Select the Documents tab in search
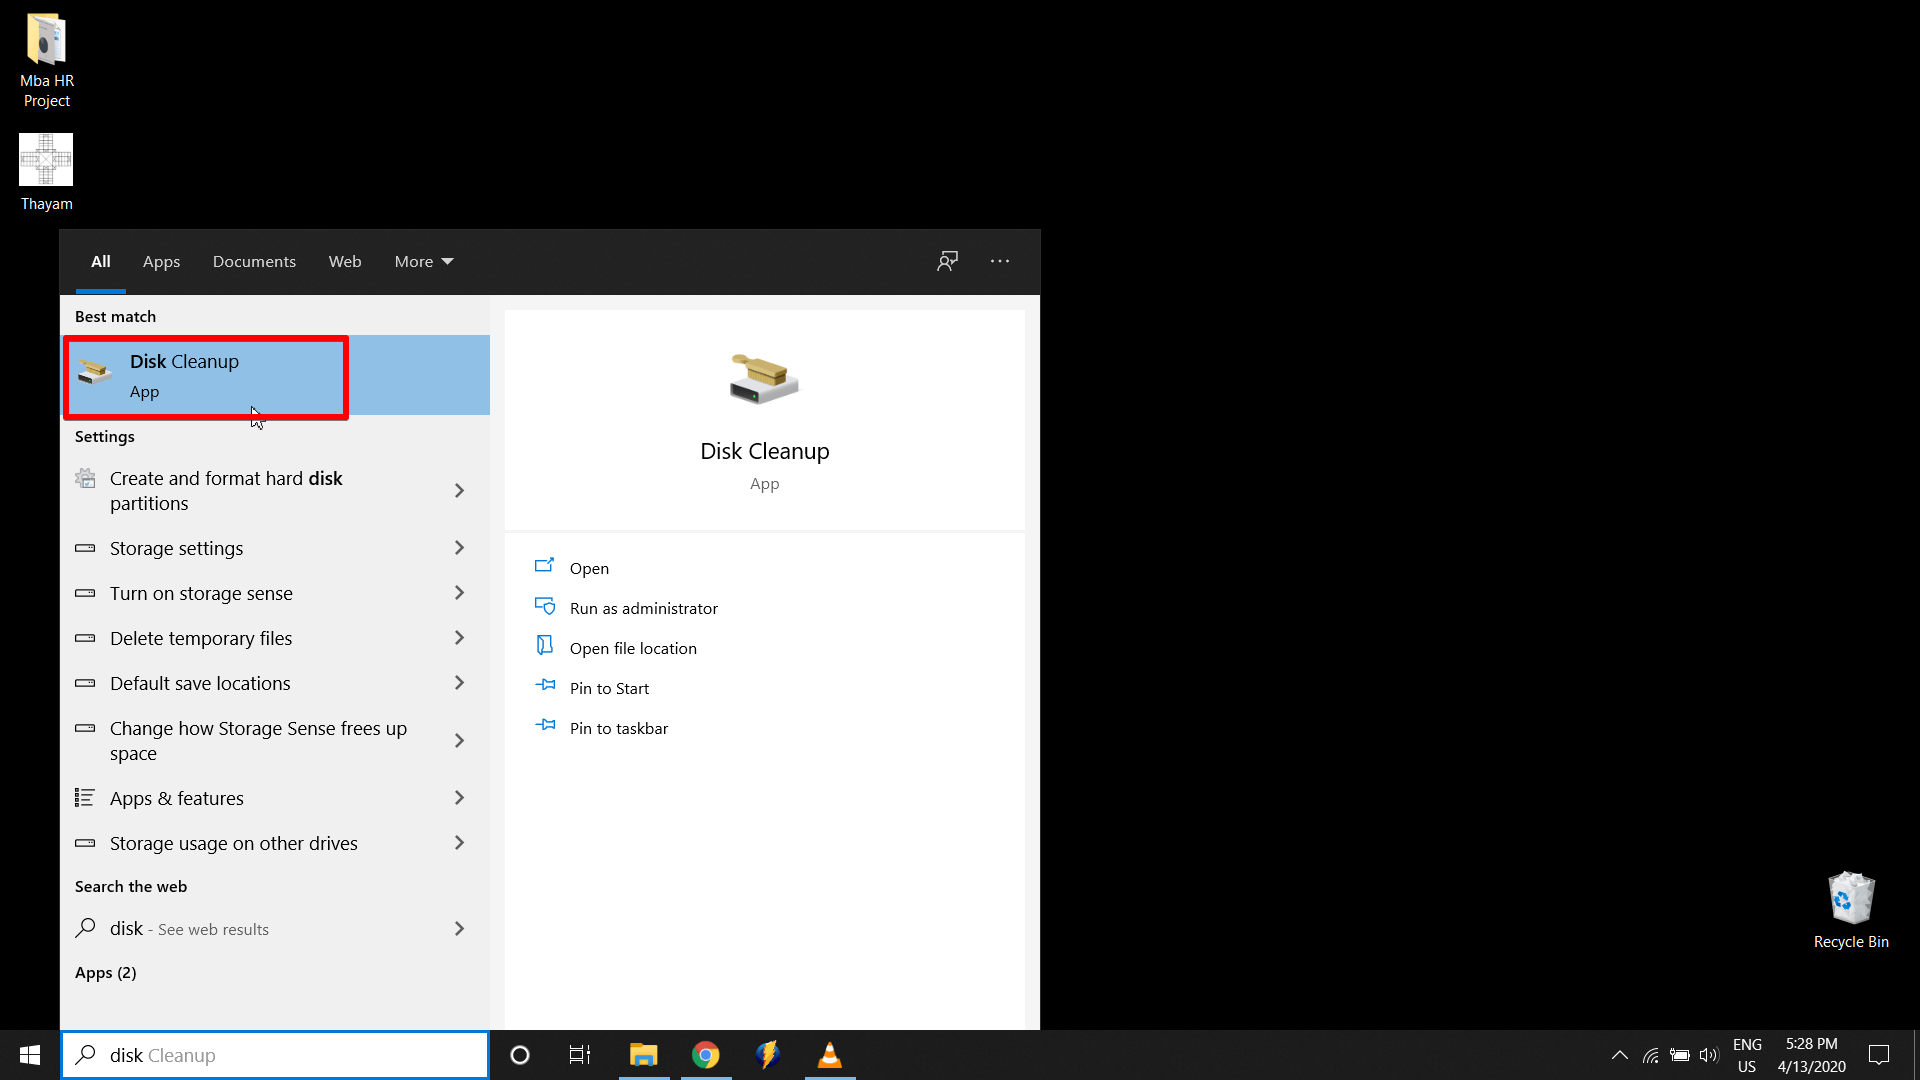The image size is (1920, 1080). coord(253,261)
